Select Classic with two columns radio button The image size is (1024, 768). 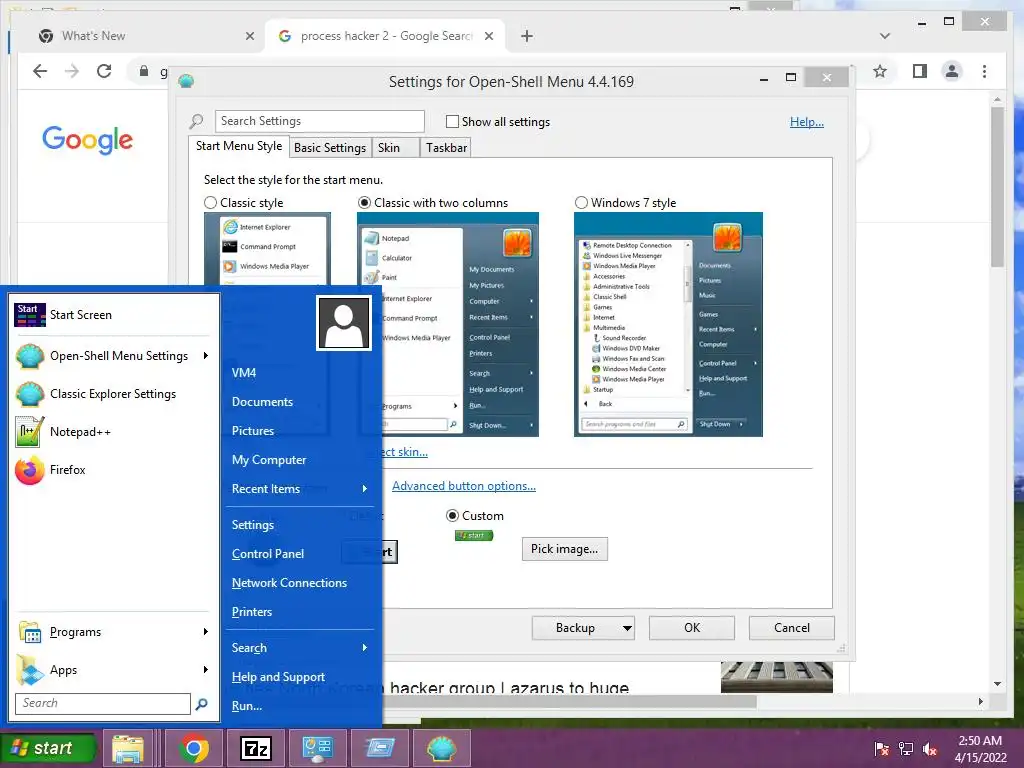364,203
